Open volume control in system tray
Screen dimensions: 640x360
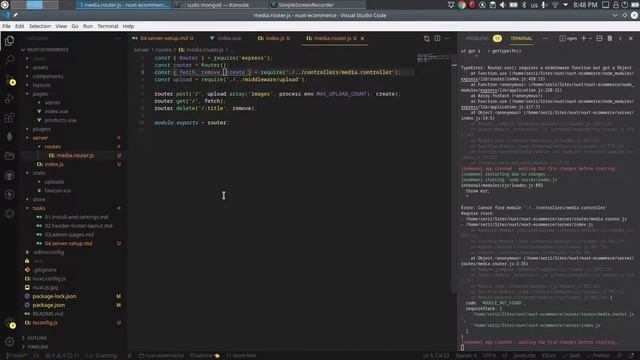[x=502, y=5]
